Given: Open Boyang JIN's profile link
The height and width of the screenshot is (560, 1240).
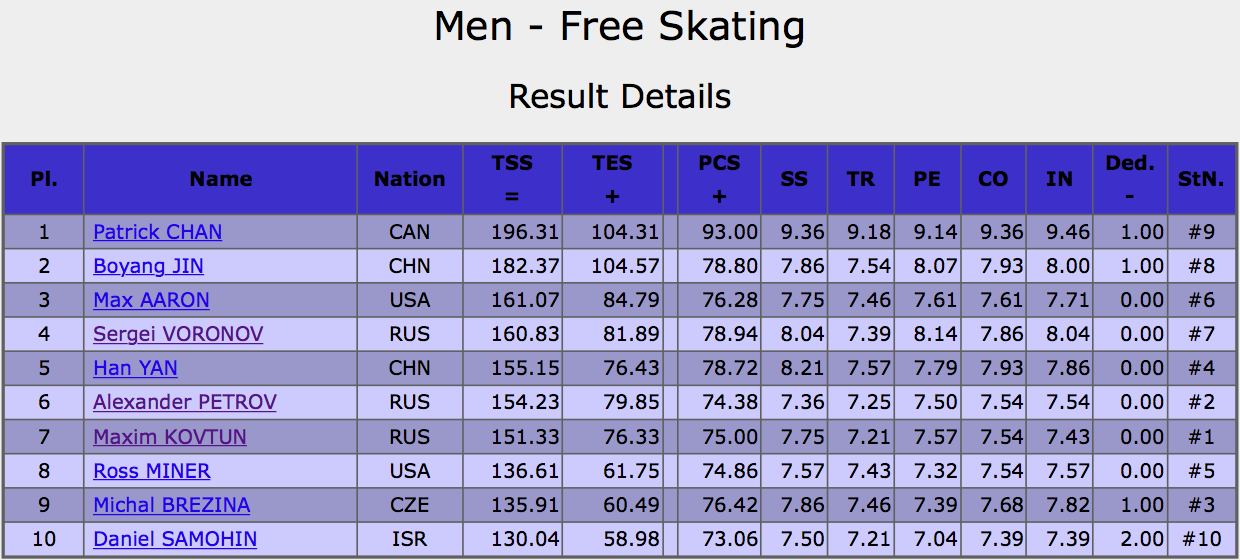Looking at the screenshot, I should click(x=149, y=266).
